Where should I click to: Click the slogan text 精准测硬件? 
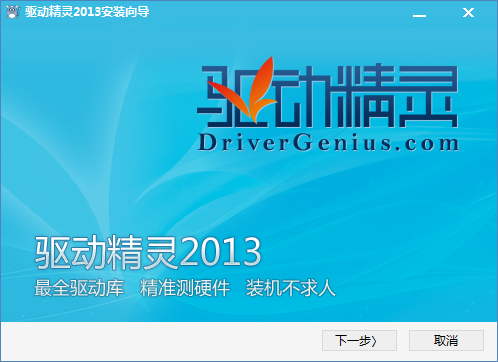[185, 288]
